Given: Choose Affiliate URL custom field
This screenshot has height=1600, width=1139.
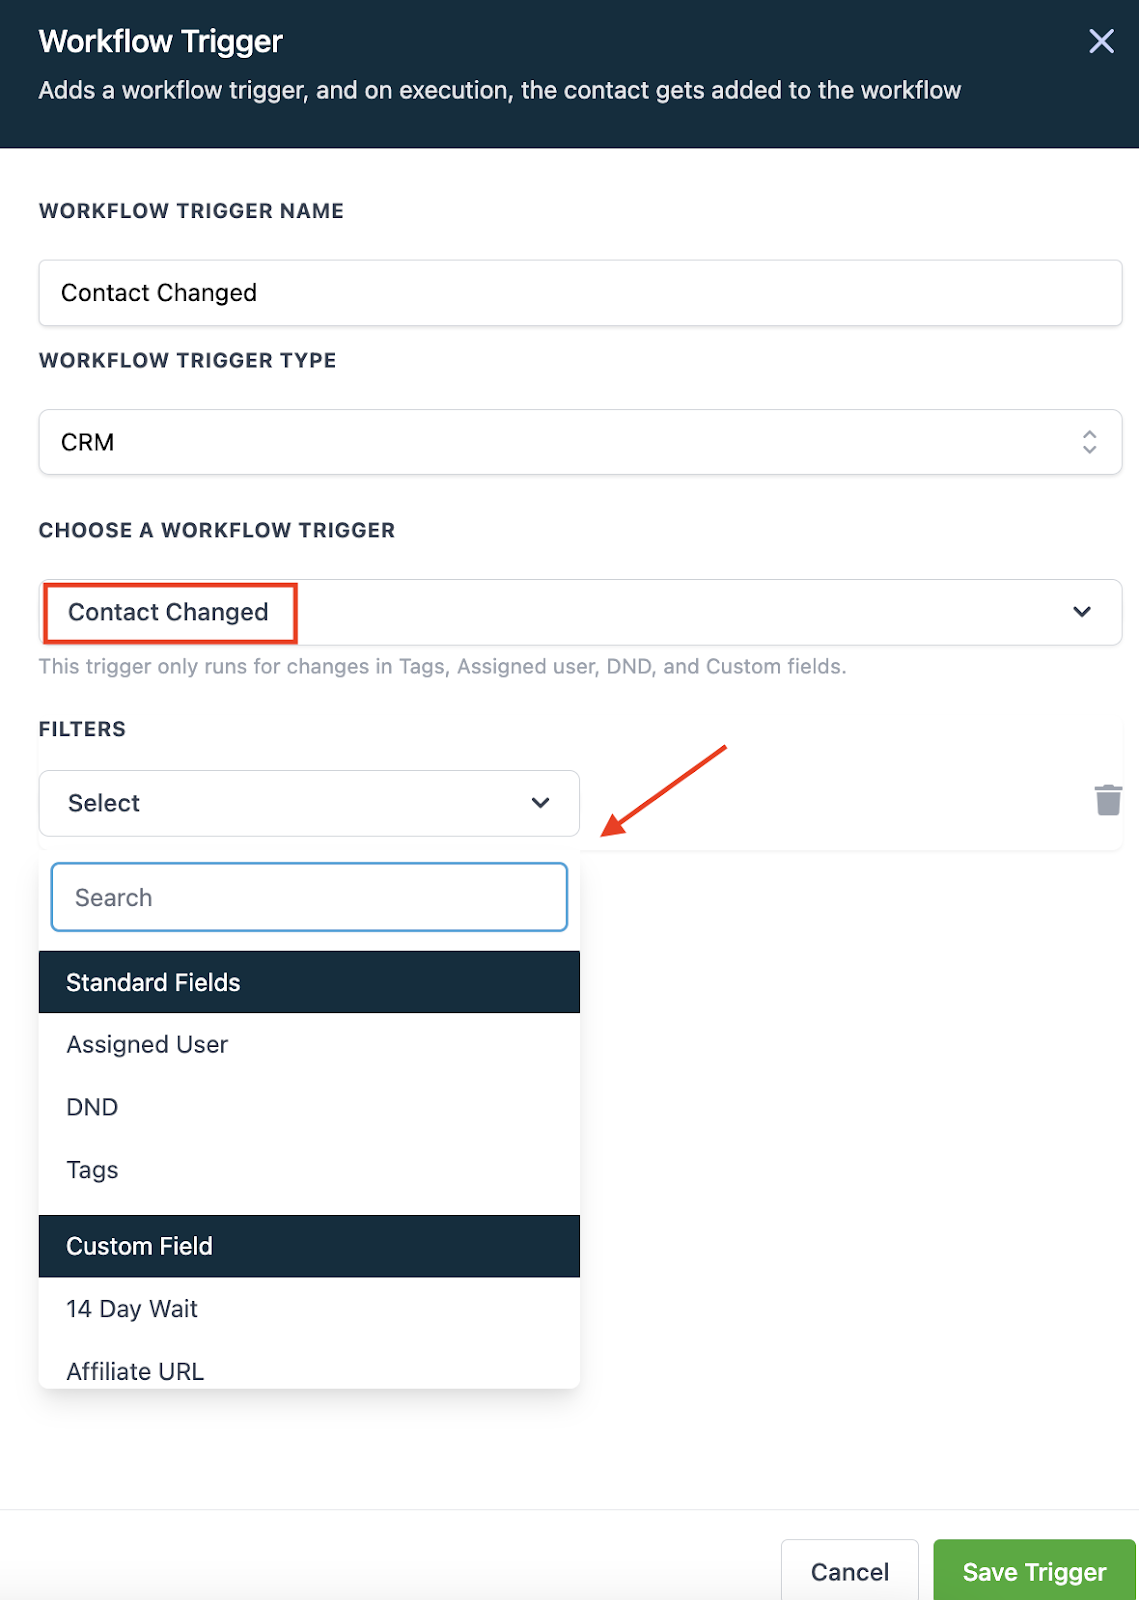Looking at the screenshot, I should pyautogui.click(x=135, y=1371).
